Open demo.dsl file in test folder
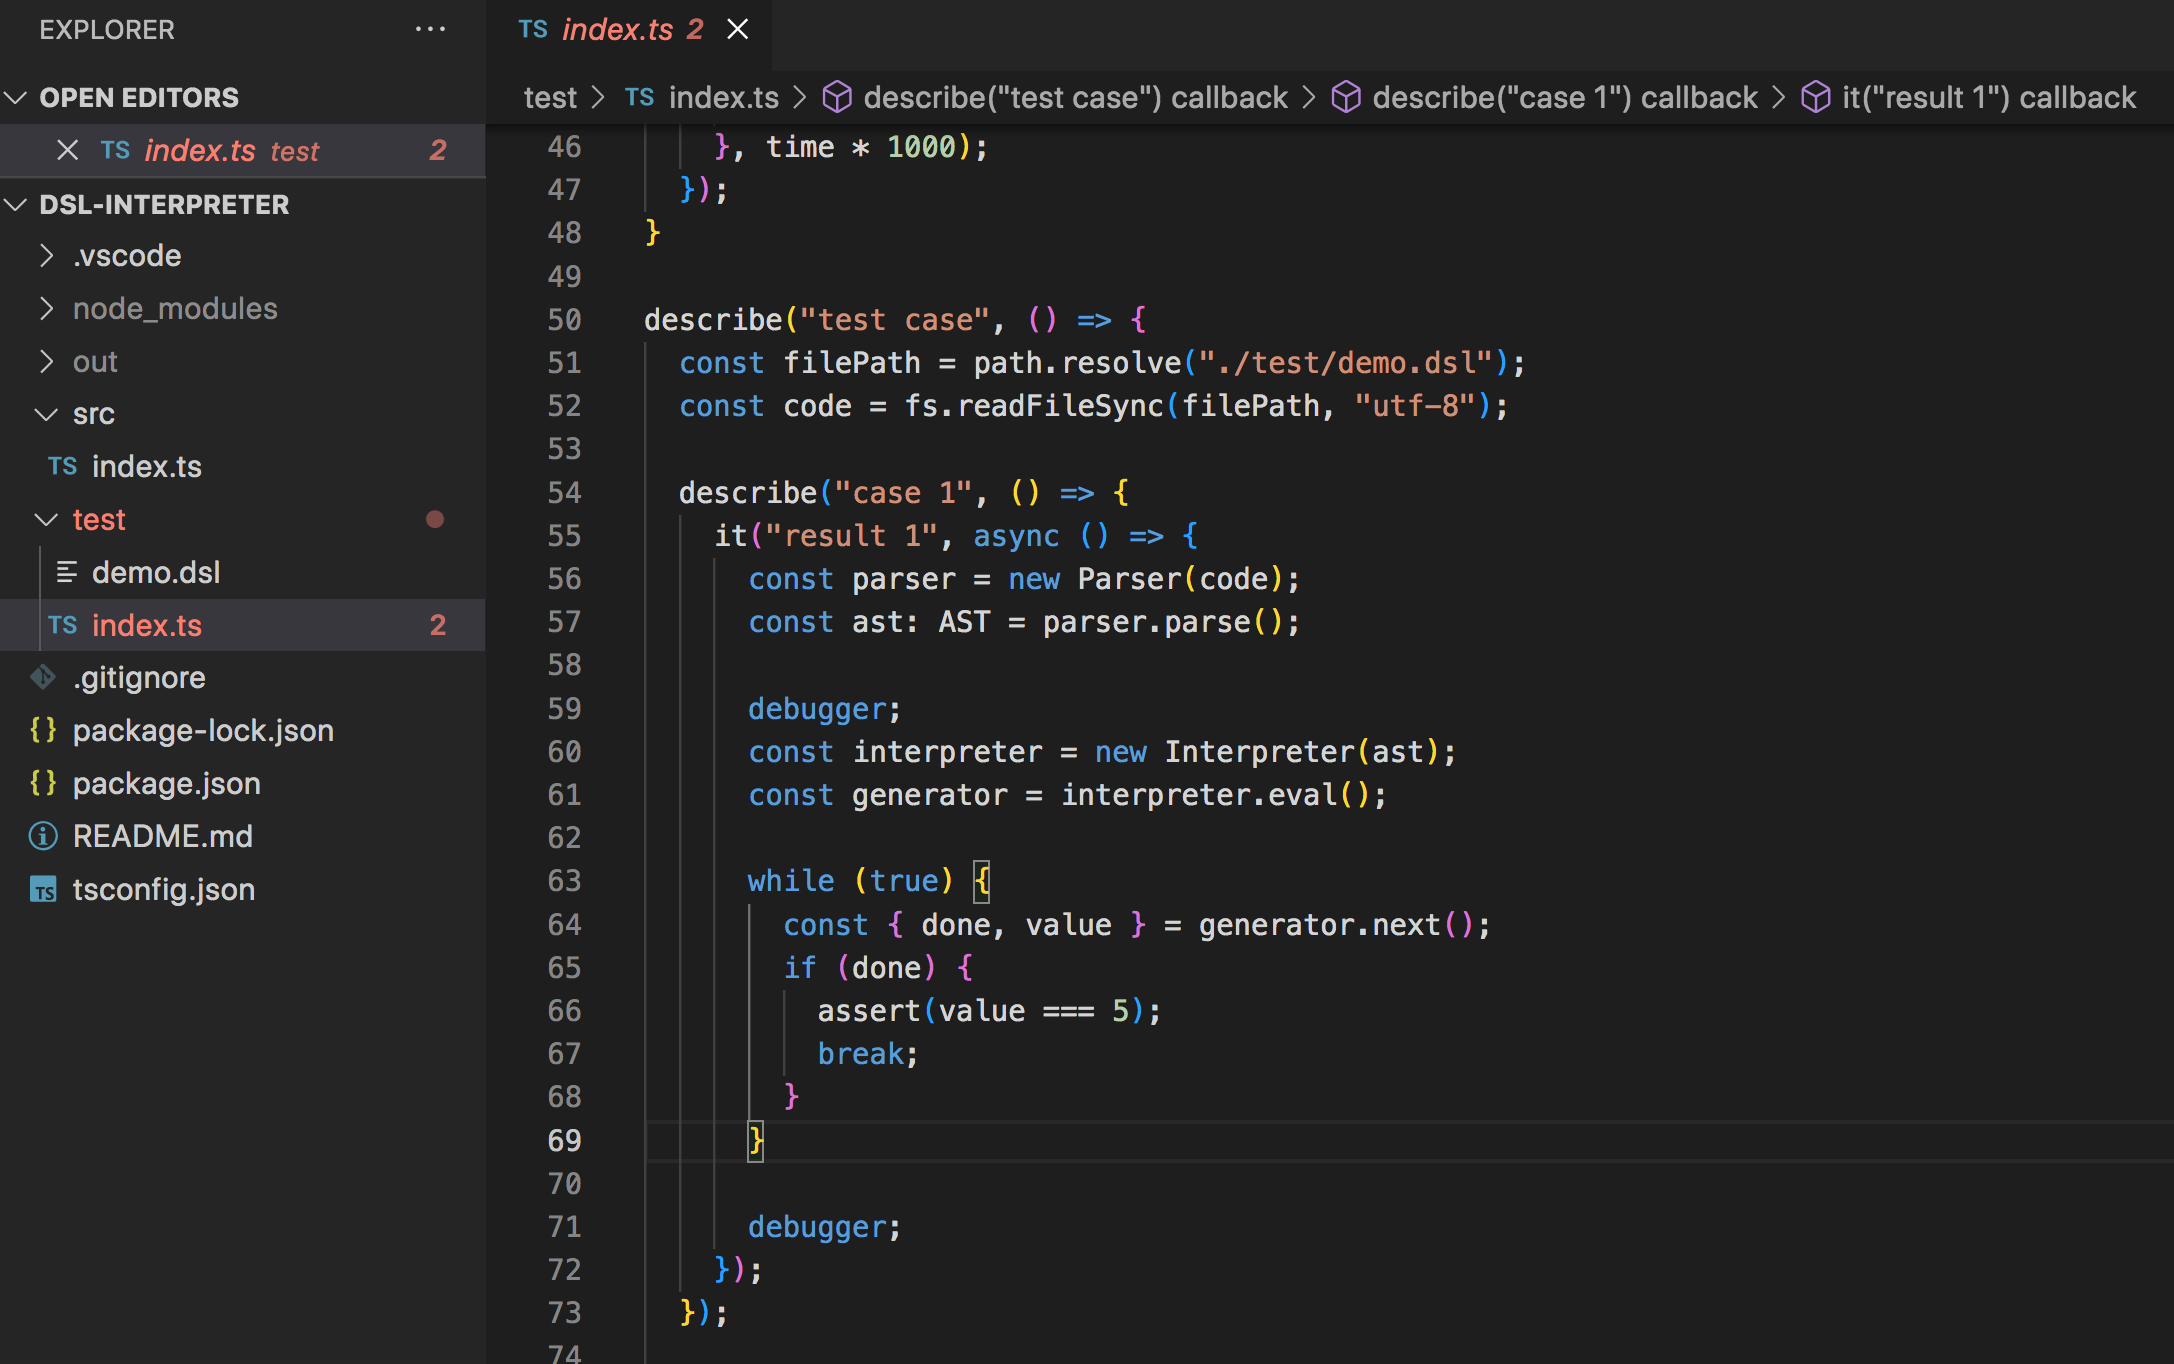The image size is (2174, 1364). [155, 572]
